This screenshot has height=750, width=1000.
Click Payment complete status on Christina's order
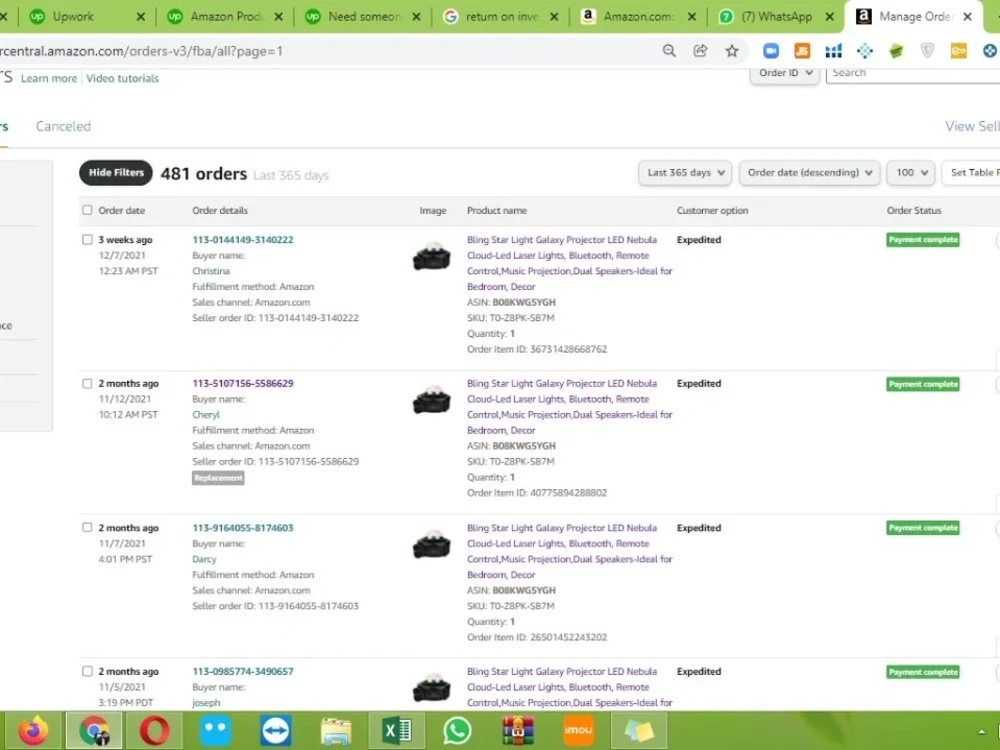tap(923, 240)
